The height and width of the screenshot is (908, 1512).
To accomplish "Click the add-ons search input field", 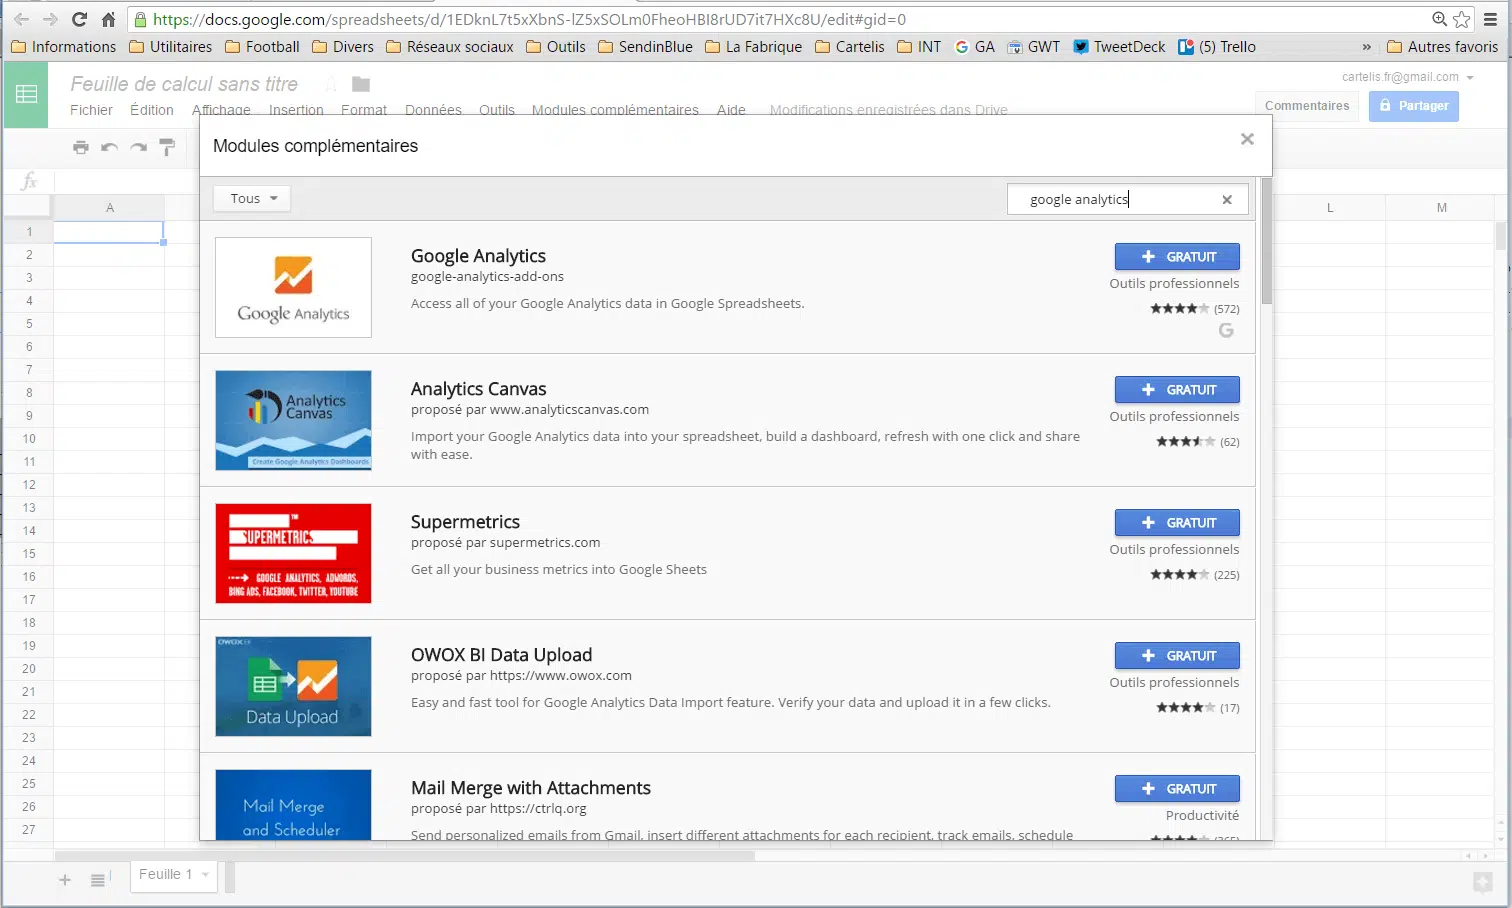I will 1115,200.
